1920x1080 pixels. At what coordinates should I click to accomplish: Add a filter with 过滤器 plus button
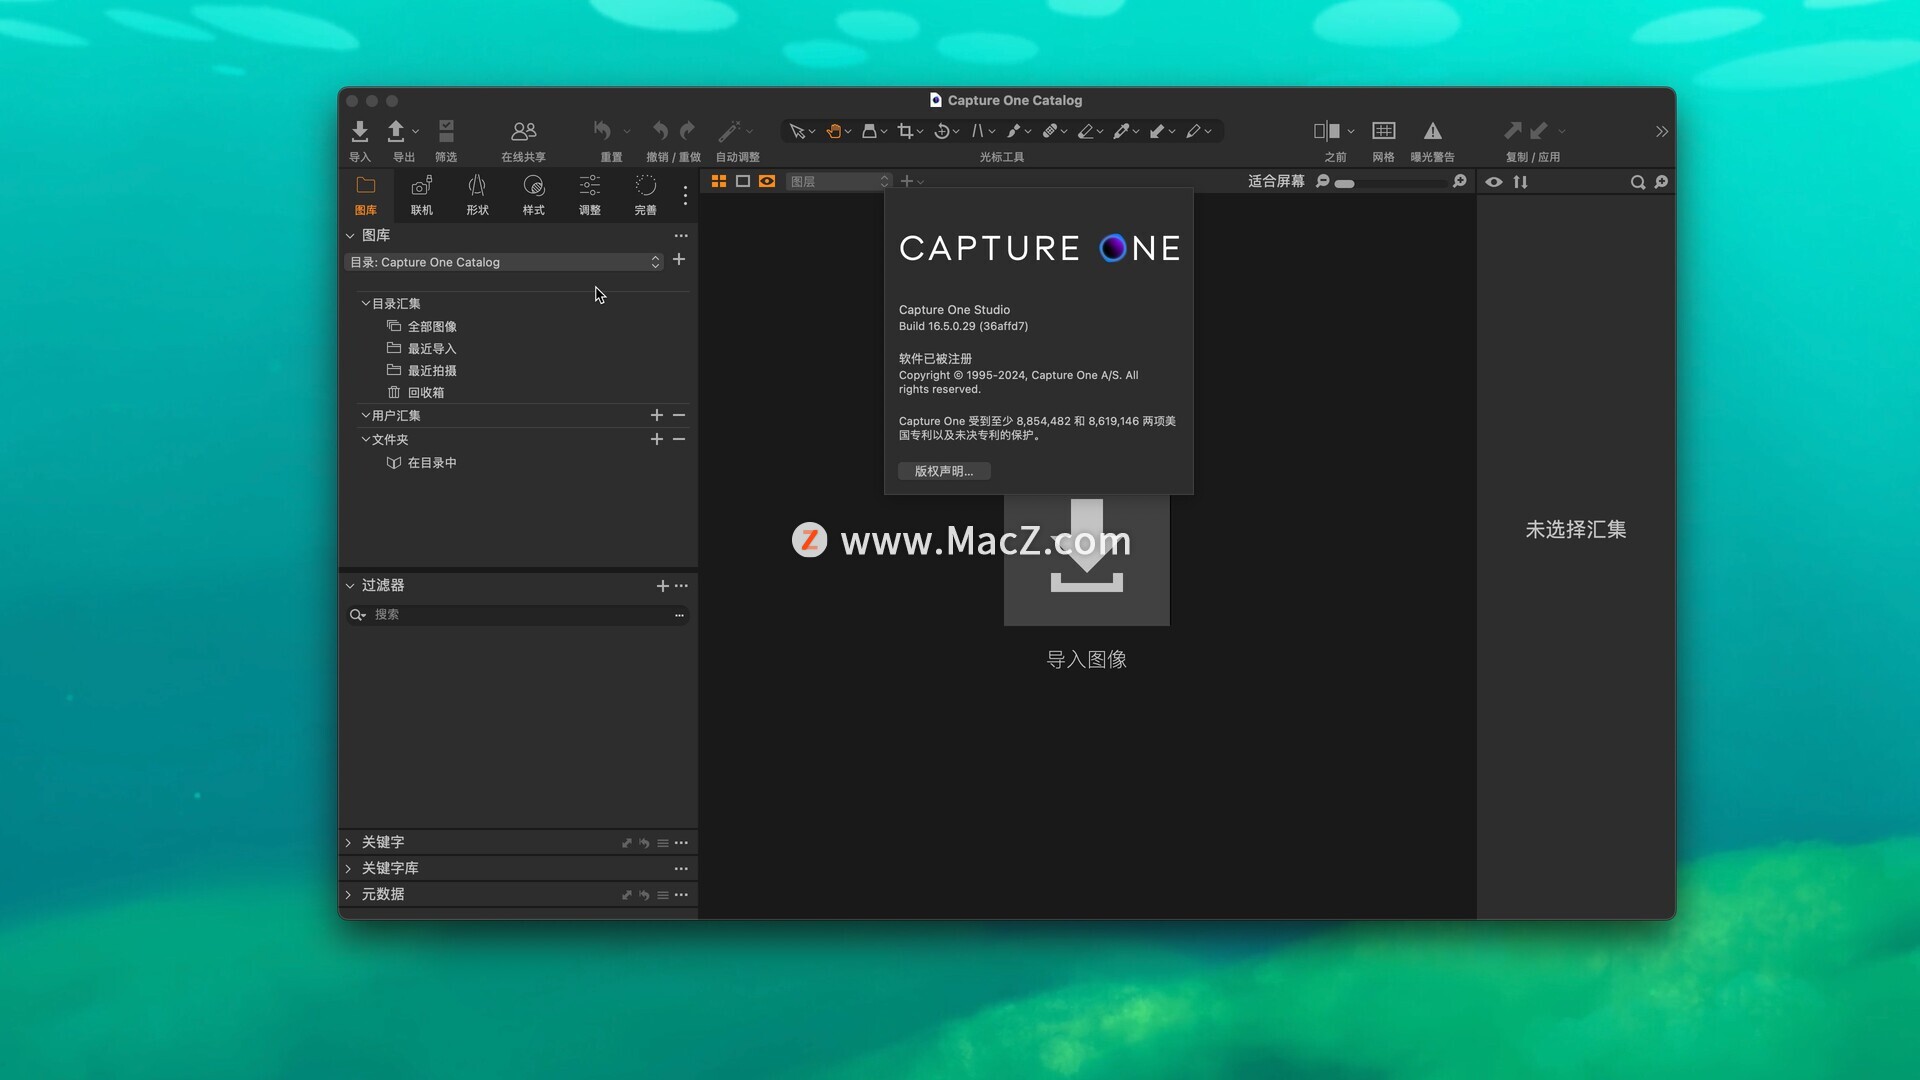click(662, 586)
